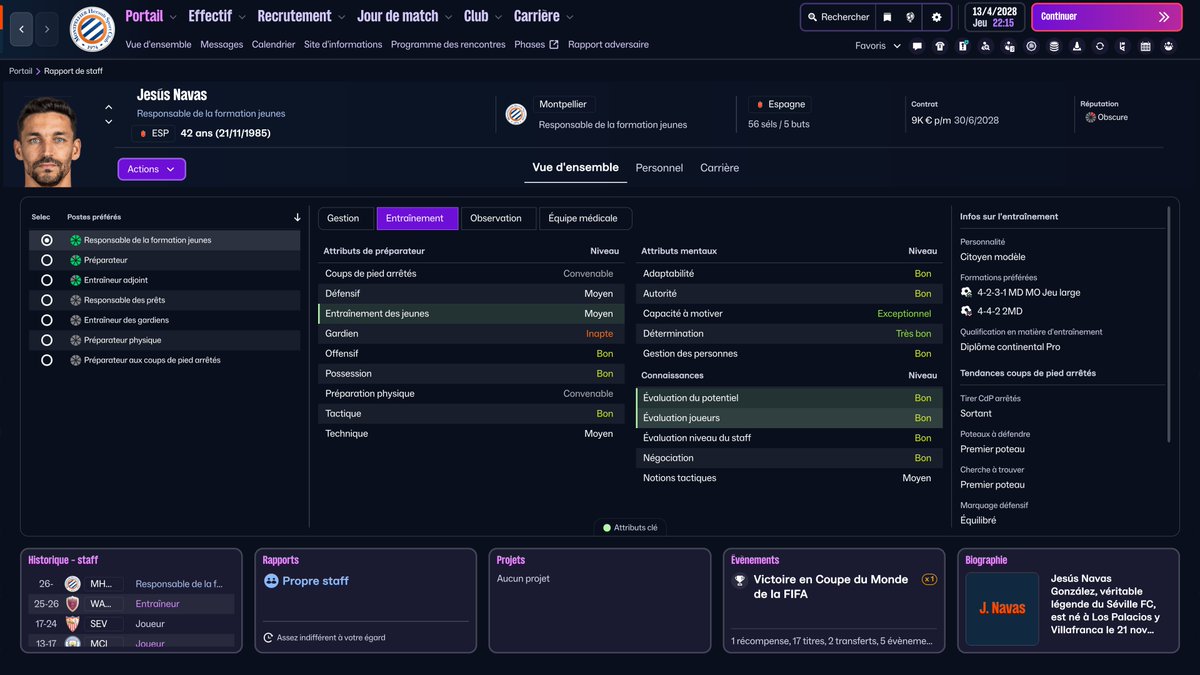Switch to the Carrière profile tab

click(719, 168)
